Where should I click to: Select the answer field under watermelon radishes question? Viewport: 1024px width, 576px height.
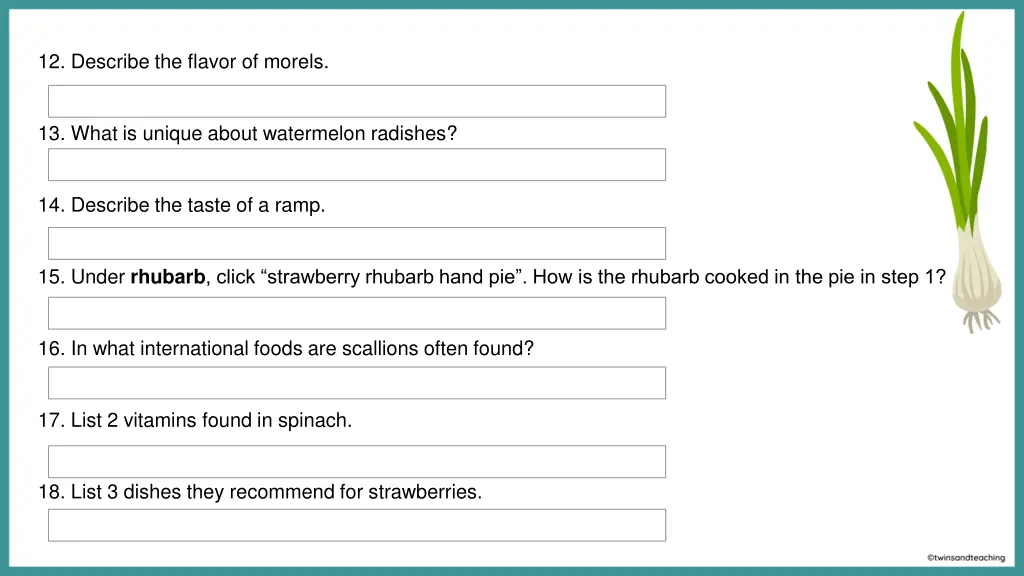pyautogui.click(x=357, y=165)
